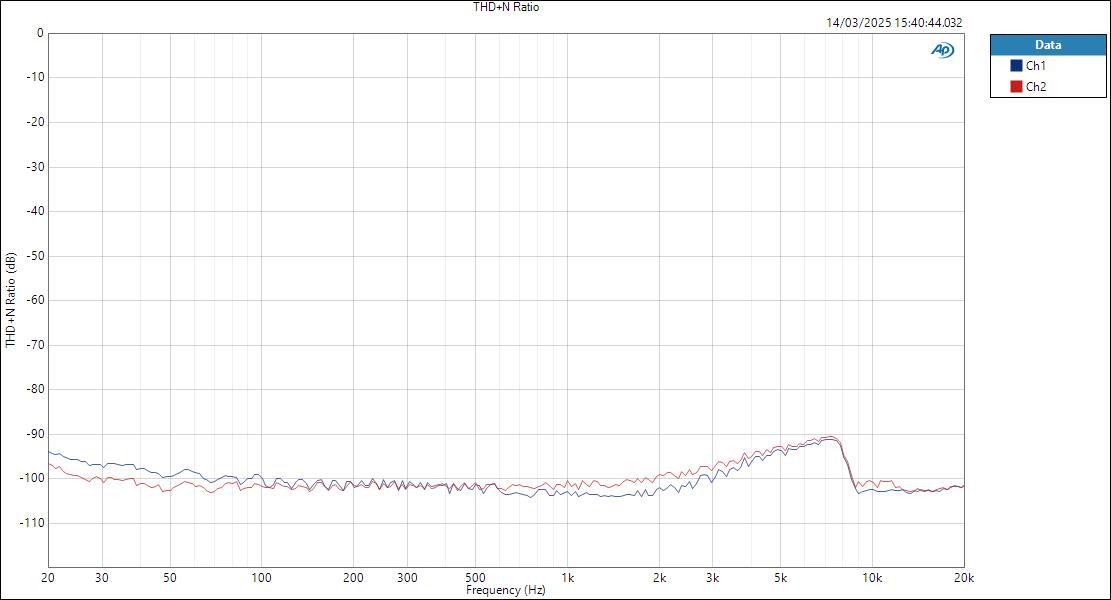
Task: Click the 20k frequency tick label
Action: coord(962,578)
